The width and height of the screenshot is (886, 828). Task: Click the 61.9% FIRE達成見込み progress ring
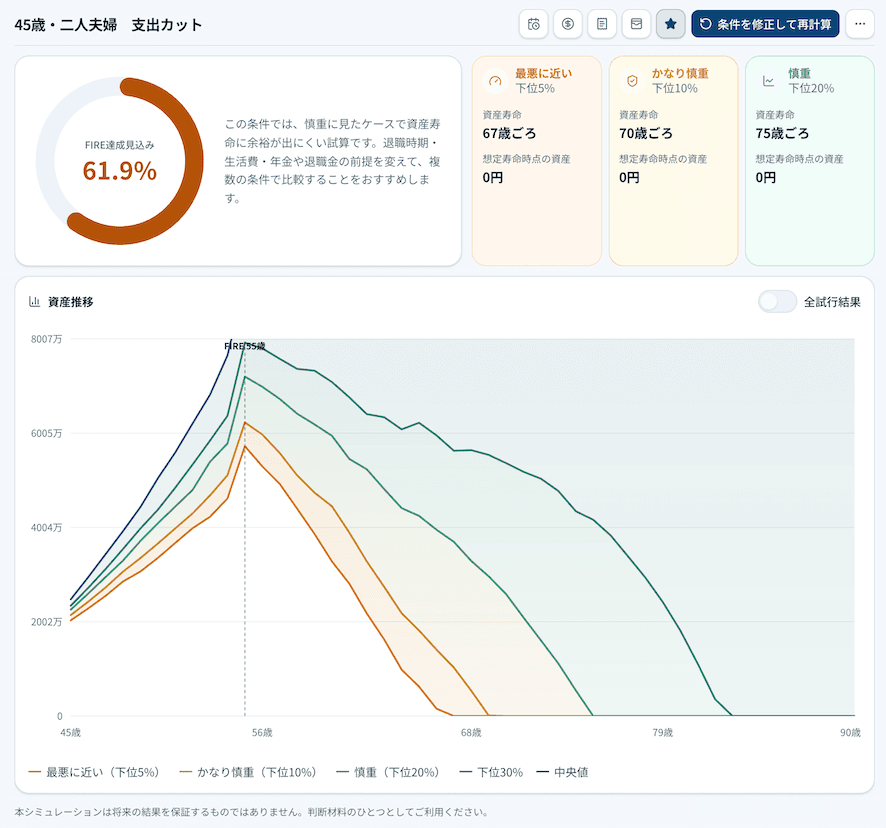tap(120, 161)
